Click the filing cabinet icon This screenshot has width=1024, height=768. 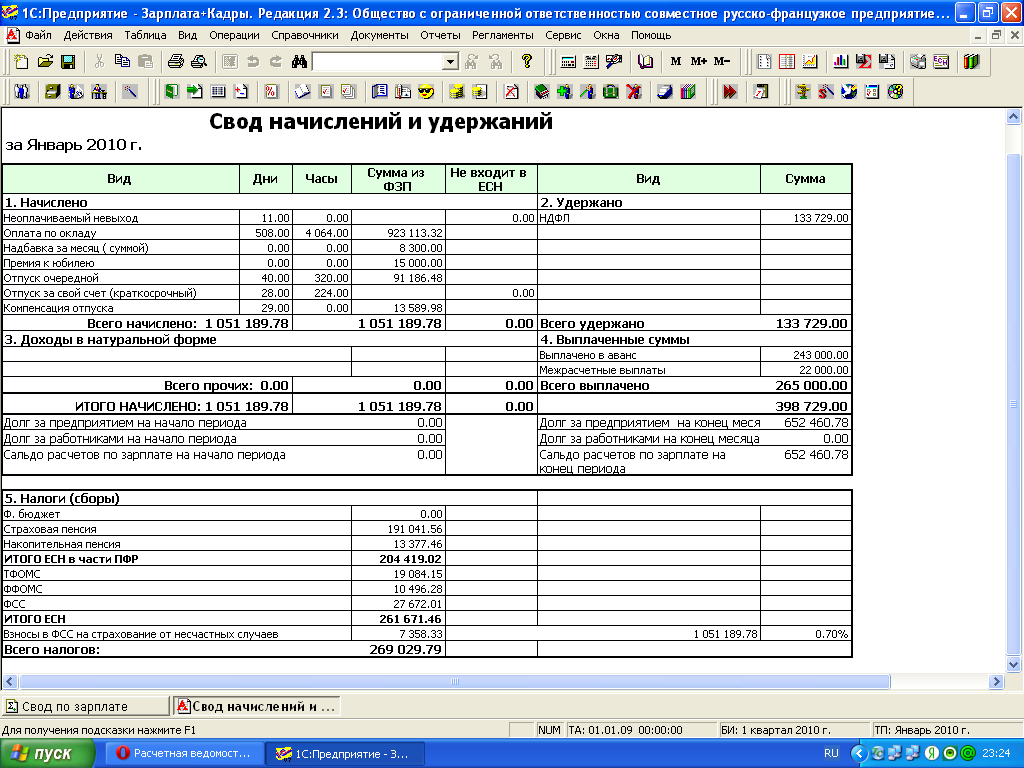point(52,91)
